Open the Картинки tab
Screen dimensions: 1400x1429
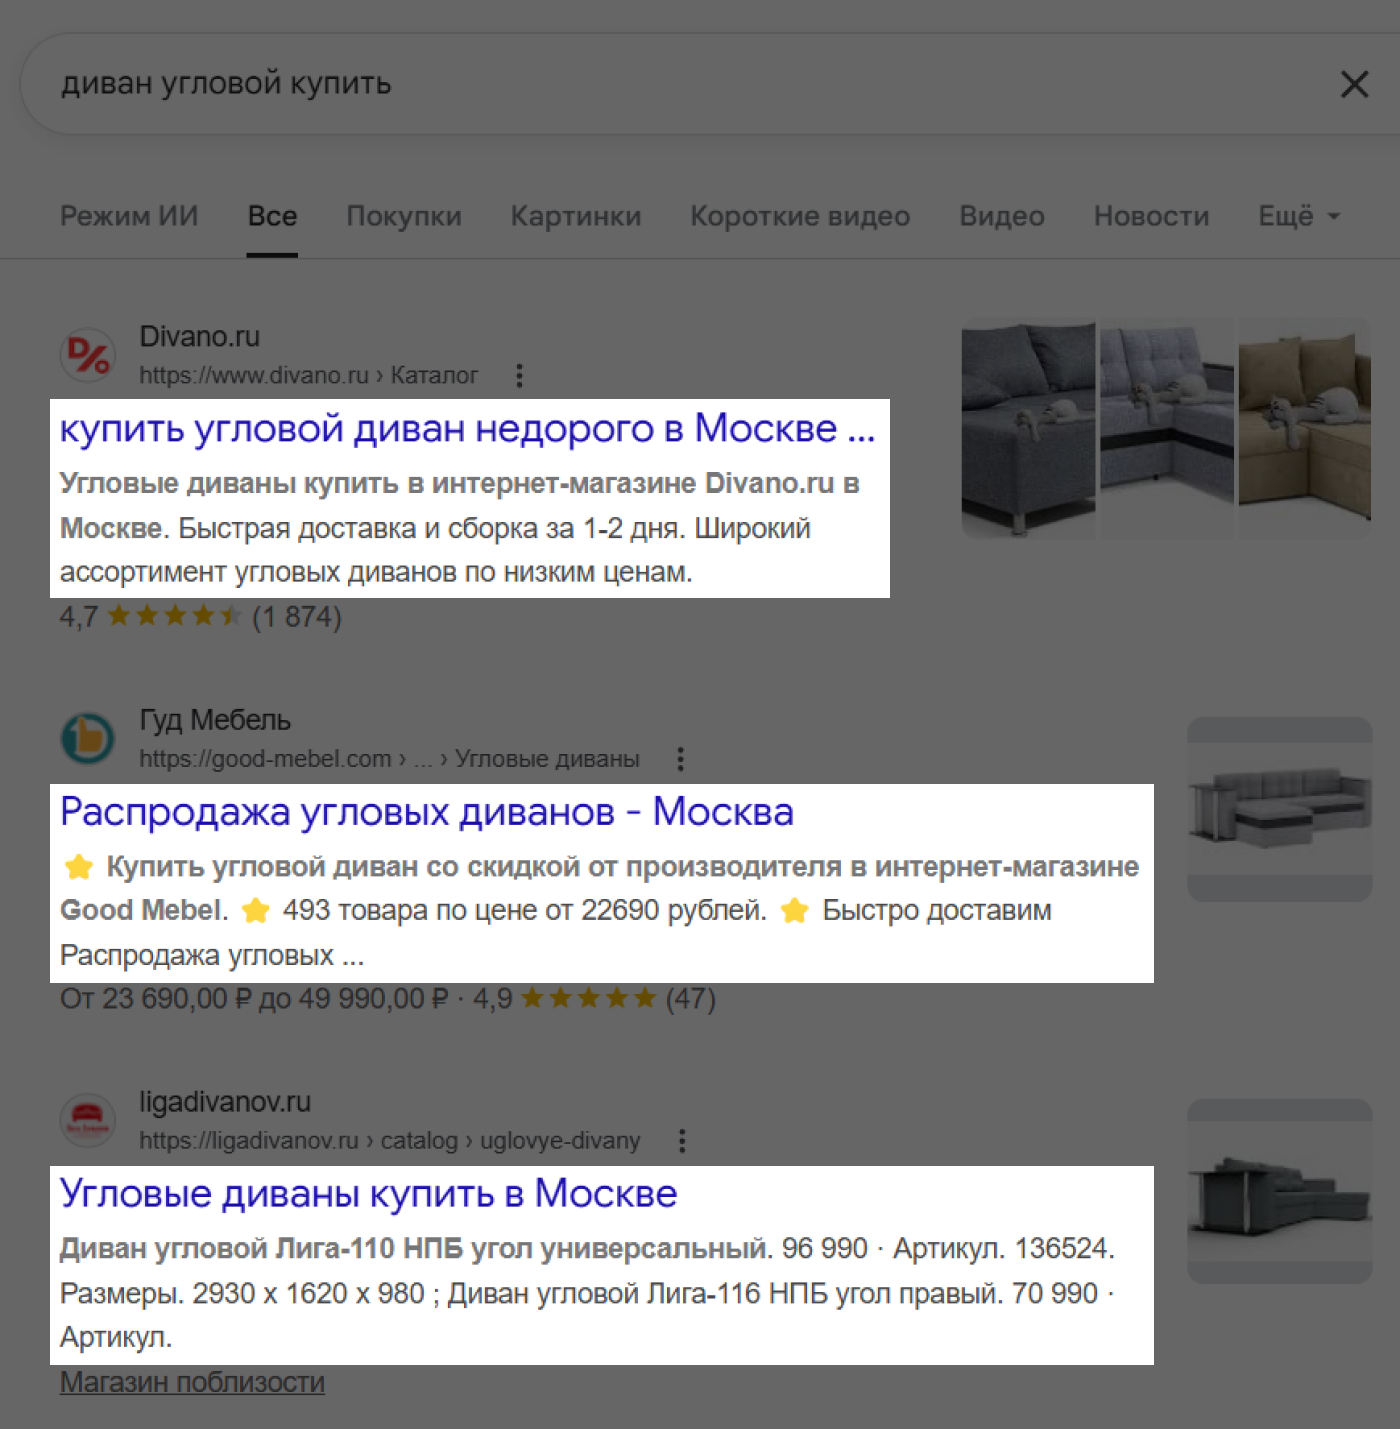pyautogui.click(x=576, y=216)
